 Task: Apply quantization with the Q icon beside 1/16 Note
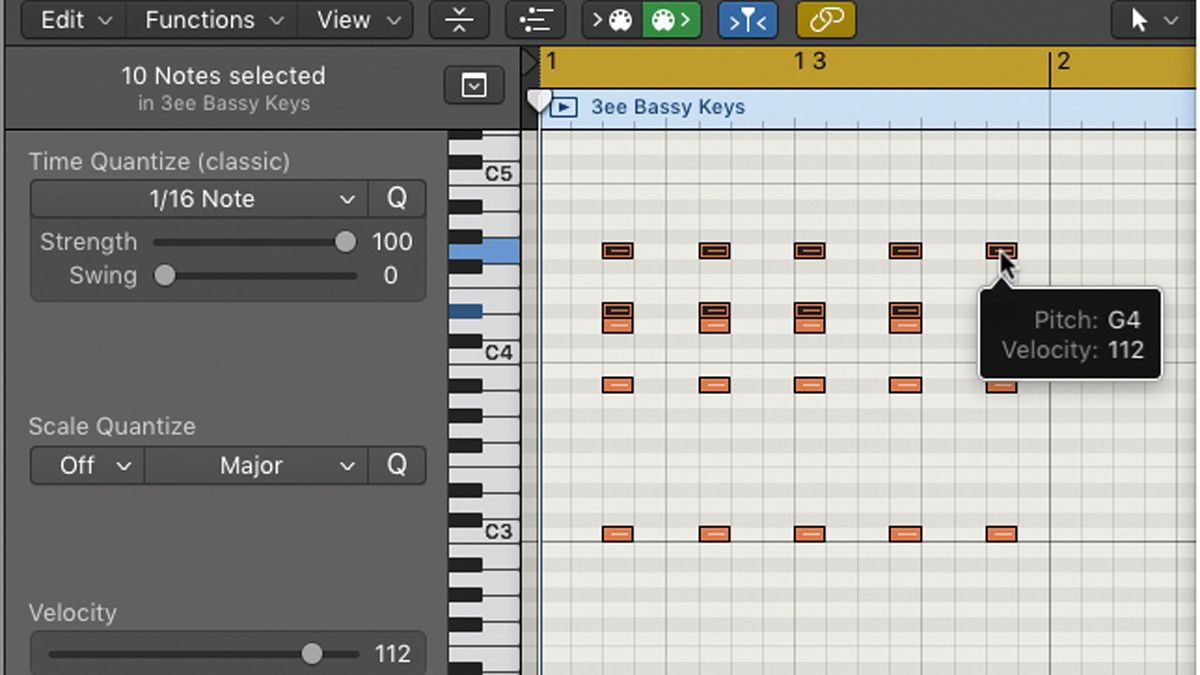pos(397,198)
